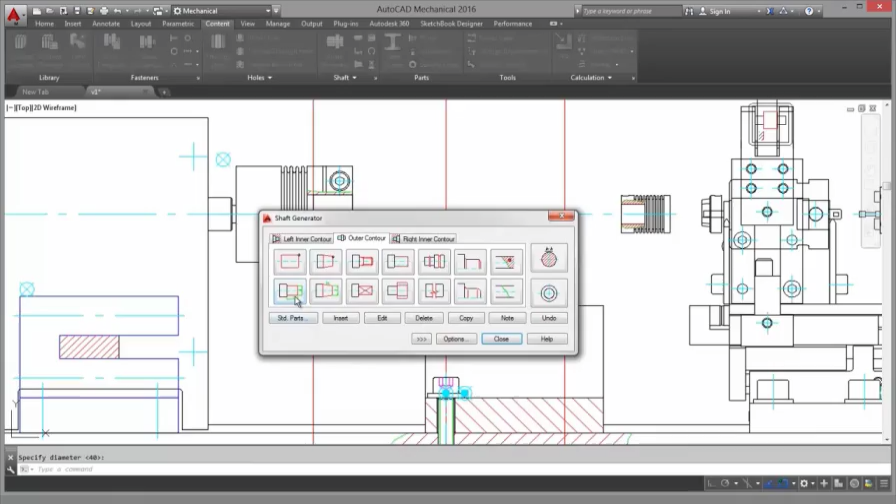Add a new drawing tab with plus
896x504 pixels.
(164, 92)
